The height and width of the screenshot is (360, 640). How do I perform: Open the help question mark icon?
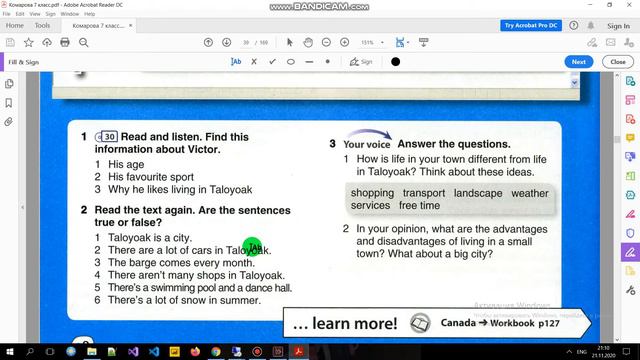point(573,25)
